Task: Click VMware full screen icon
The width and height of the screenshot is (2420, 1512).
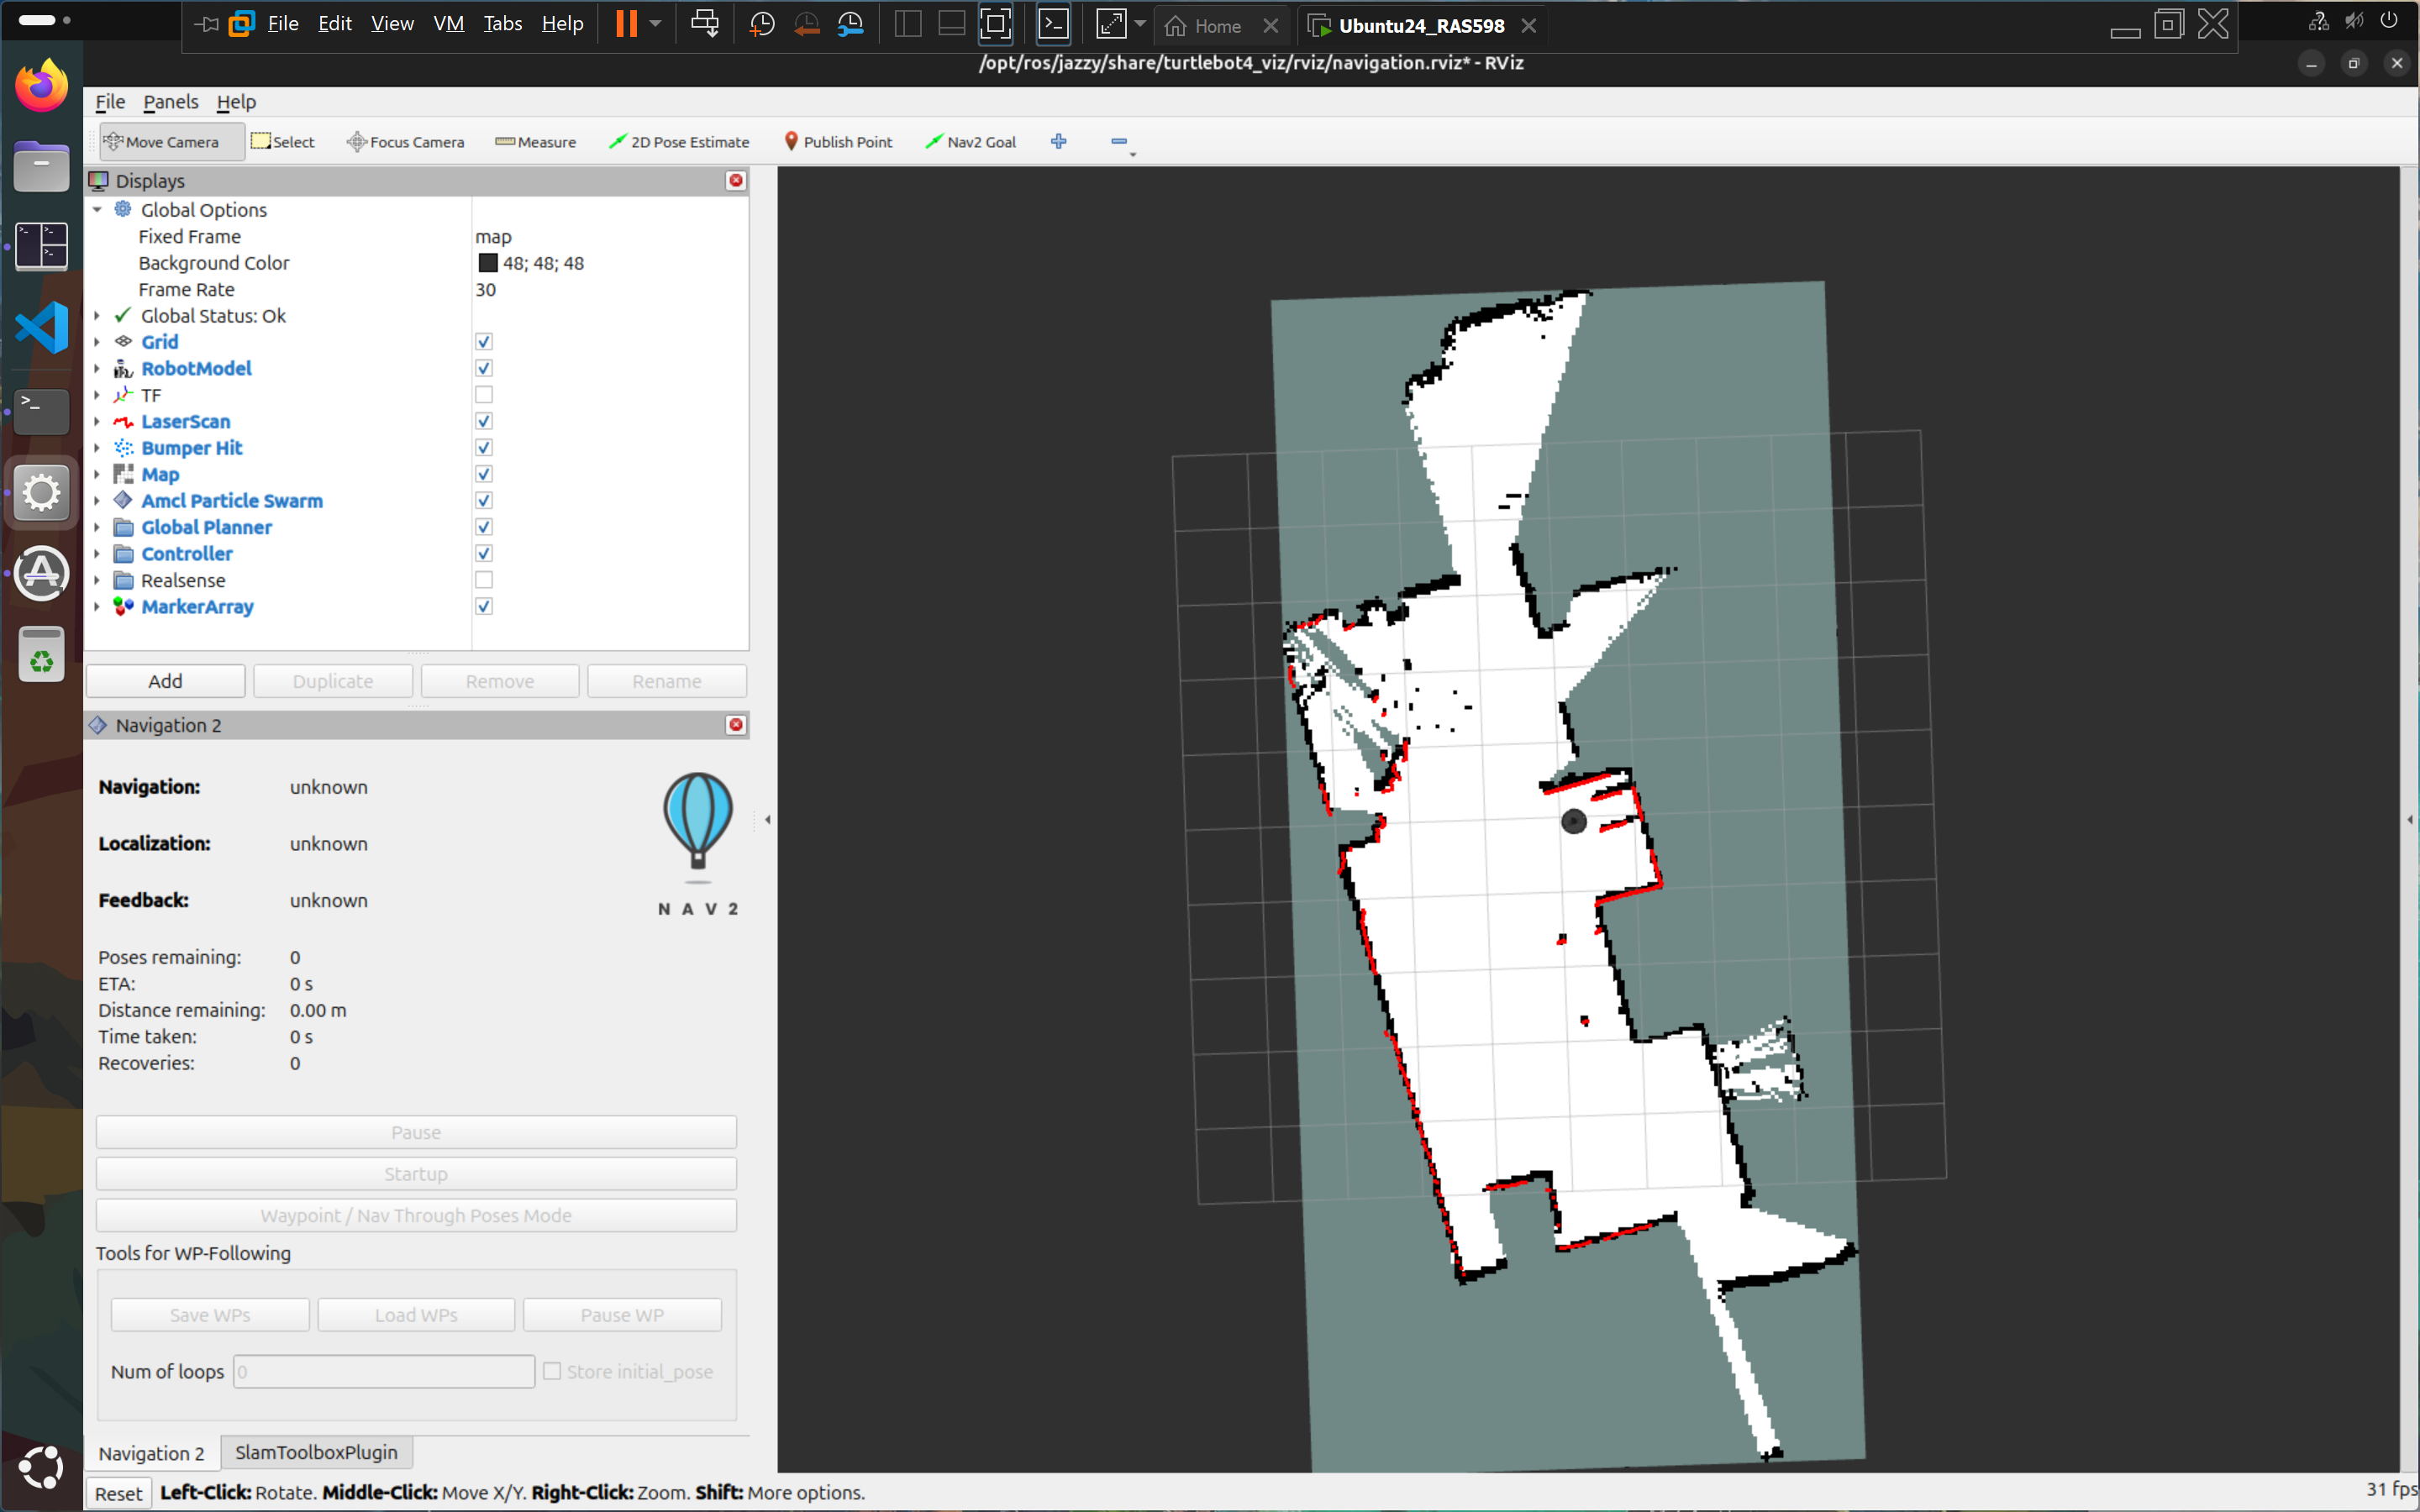Action: click(995, 24)
